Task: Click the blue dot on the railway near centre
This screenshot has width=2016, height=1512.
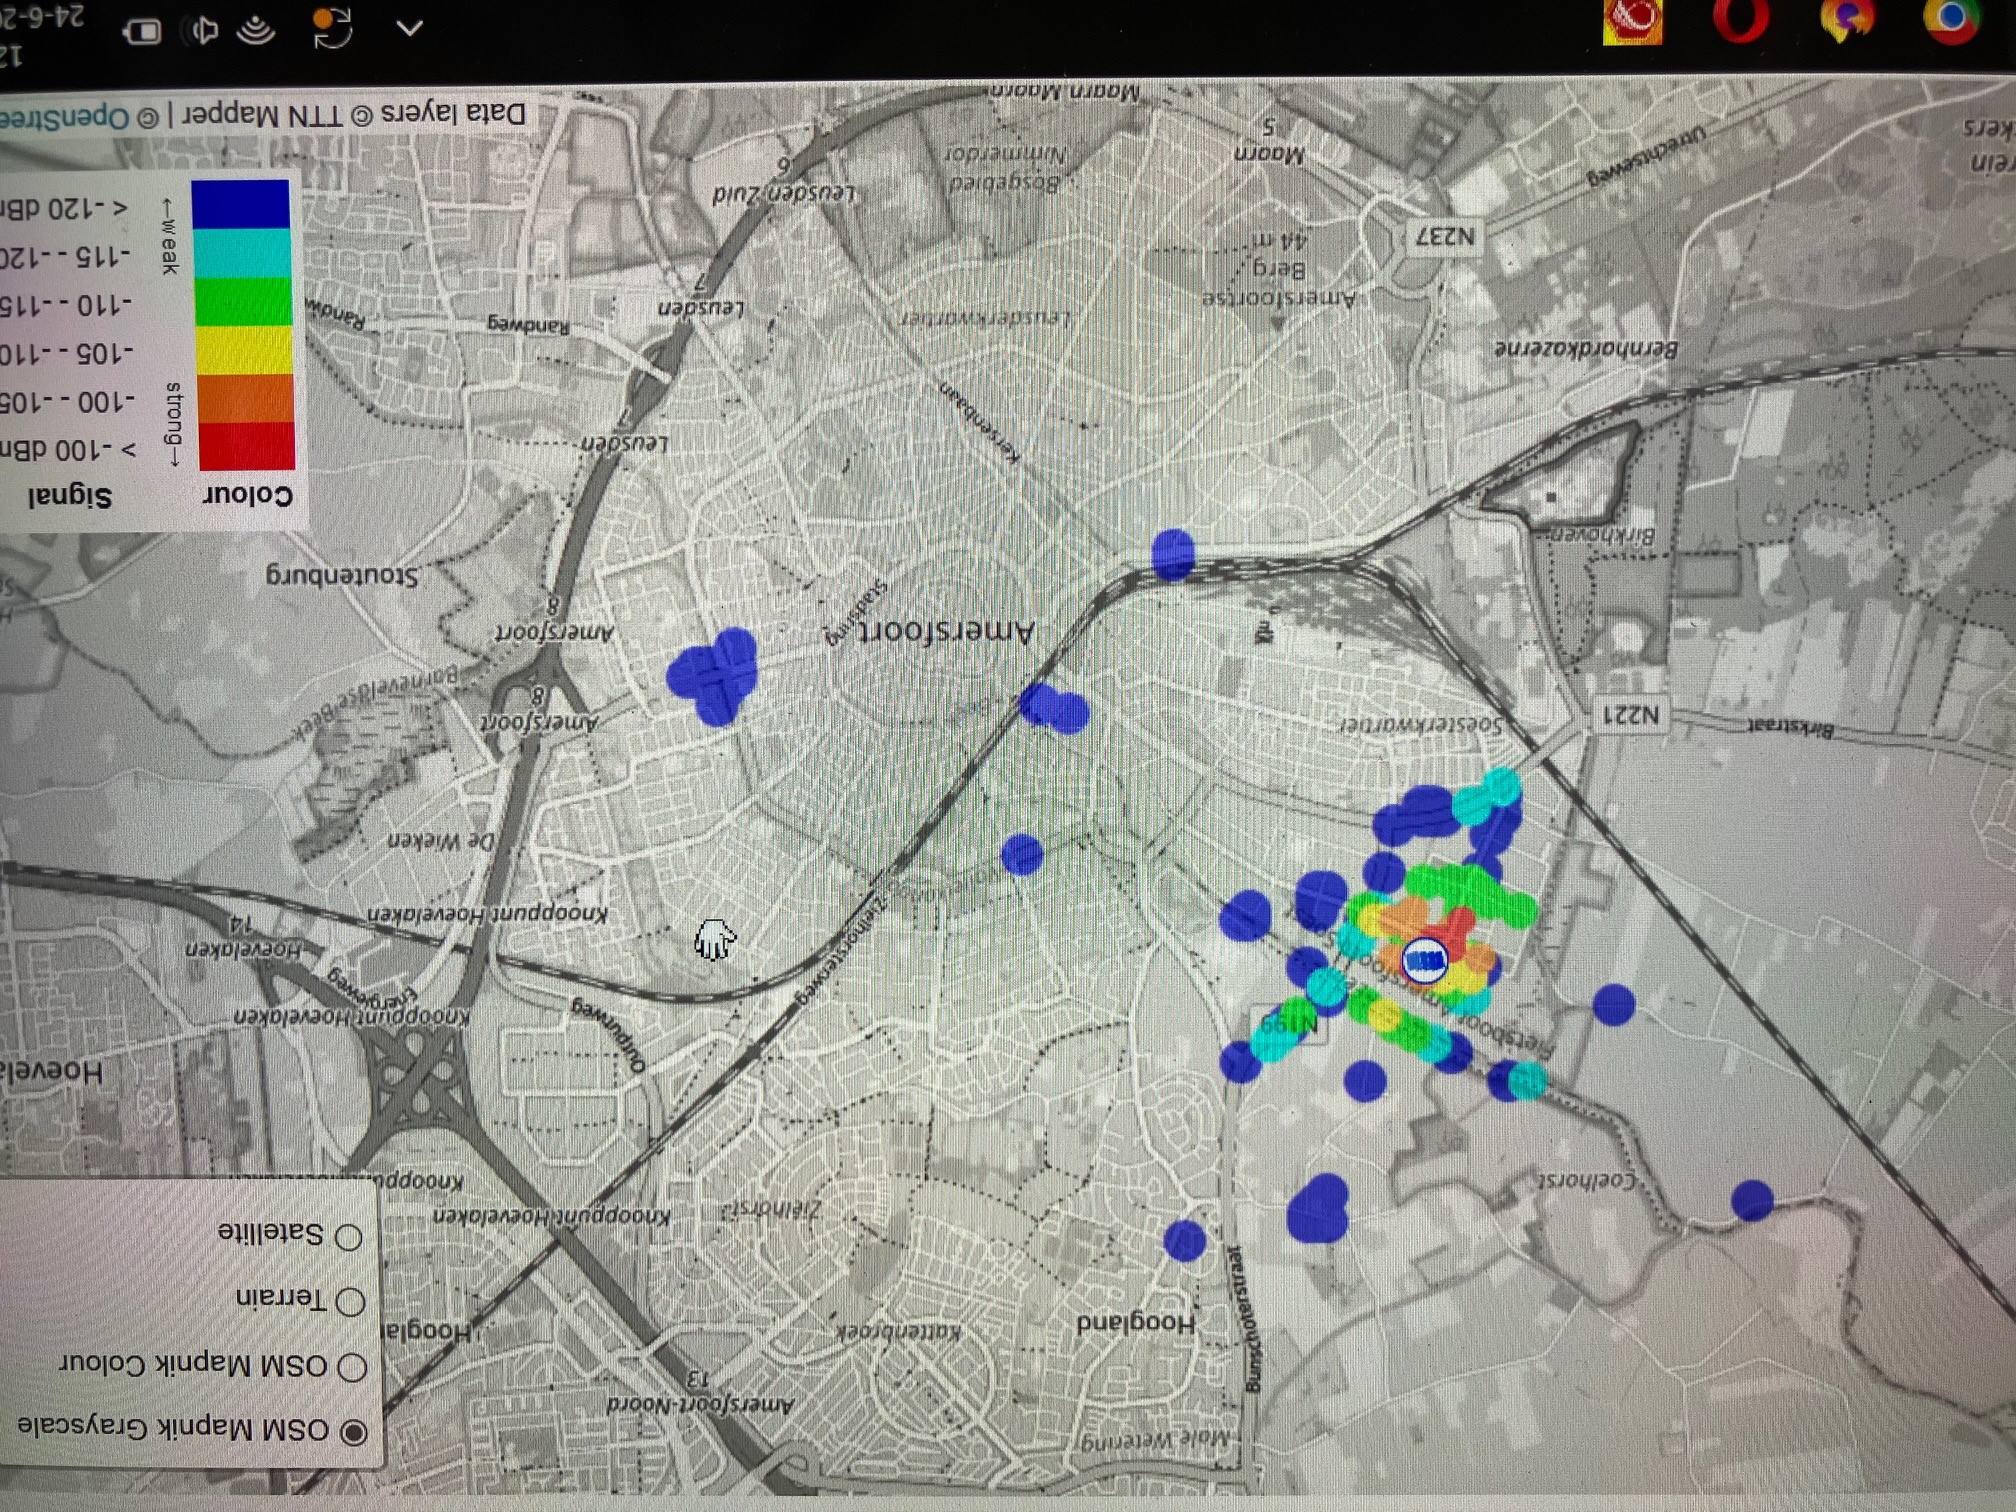Action: point(1173,554)
